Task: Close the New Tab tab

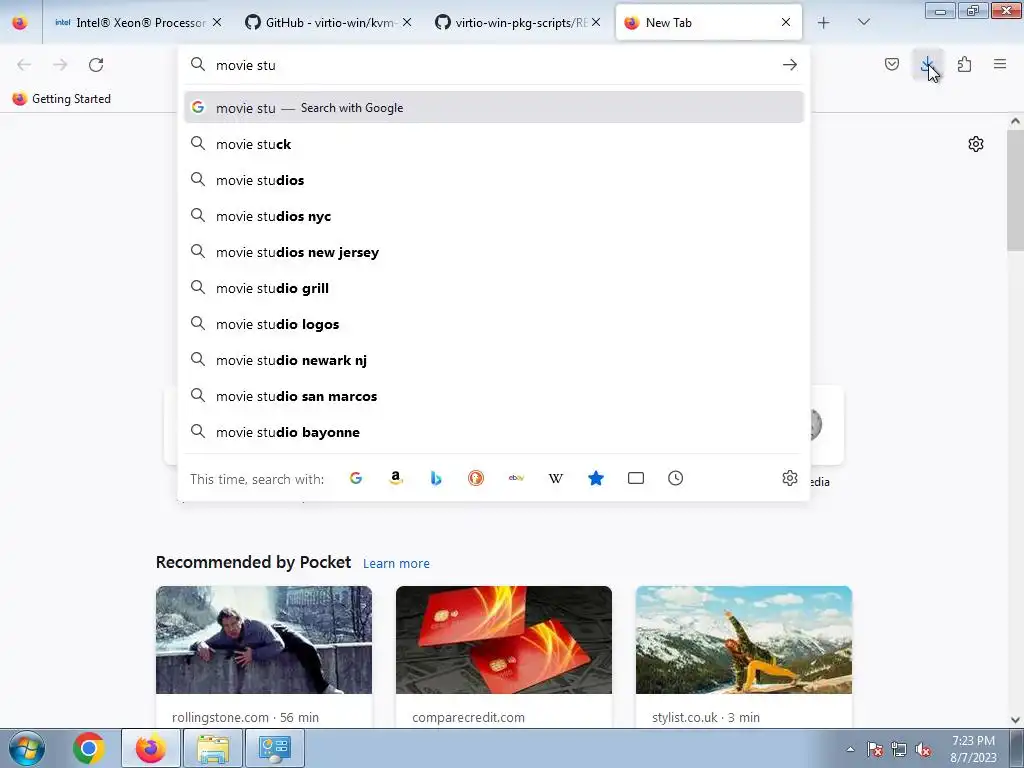Action: [x=786, y=22]
